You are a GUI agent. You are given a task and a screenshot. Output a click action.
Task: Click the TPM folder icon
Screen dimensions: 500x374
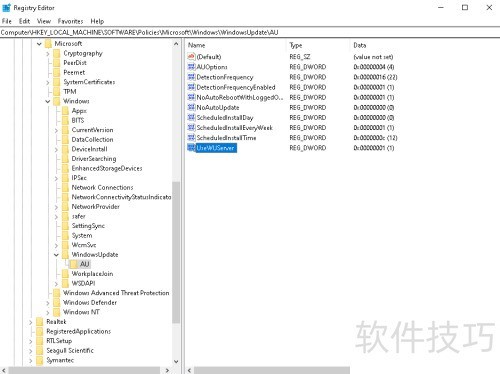57,92
